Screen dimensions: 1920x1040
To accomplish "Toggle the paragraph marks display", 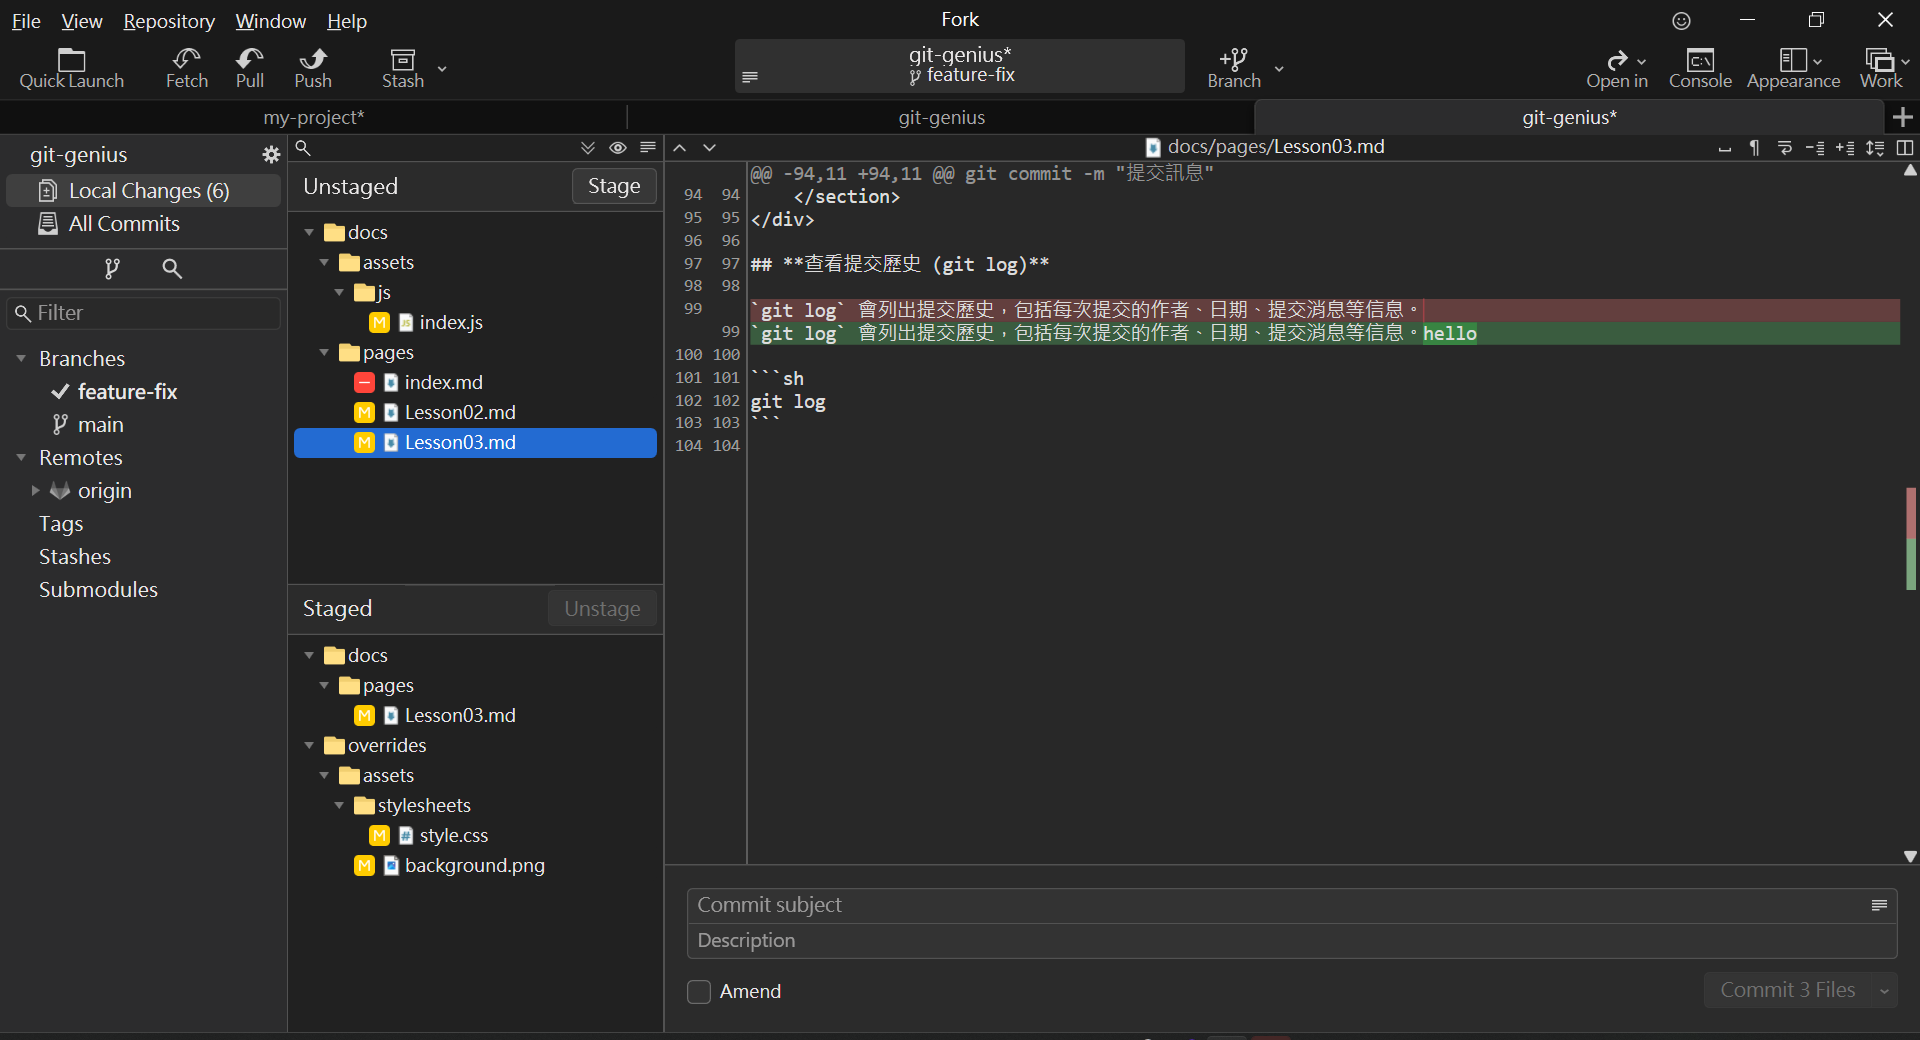I will pos(1755,148).
